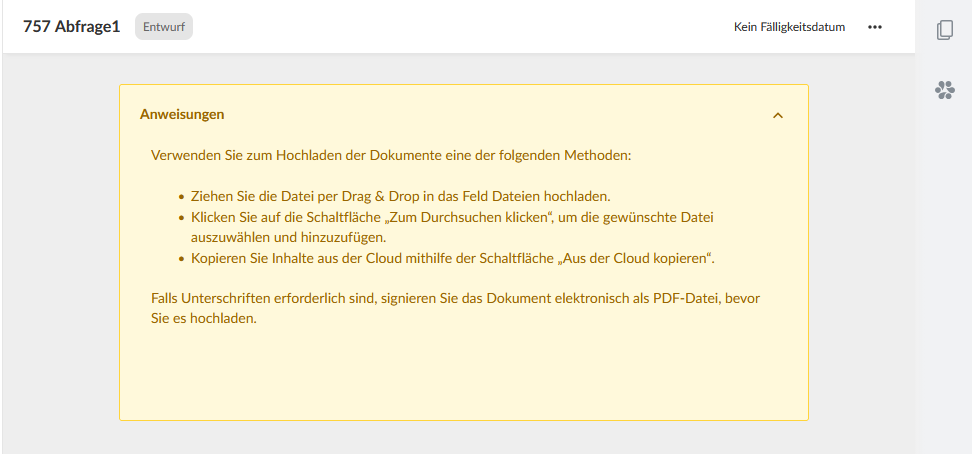Click the copy documents sidebar icon
The height and width of the screenshot is (454, 972).
coord(944,30)
